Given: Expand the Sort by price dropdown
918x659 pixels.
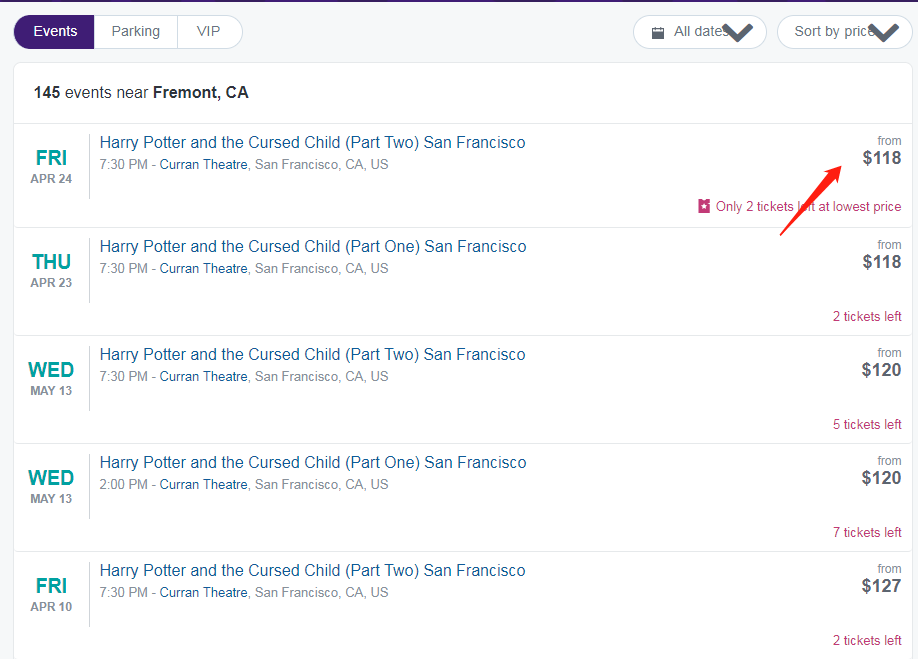Looking at the screenshot, I should (844, 32).
